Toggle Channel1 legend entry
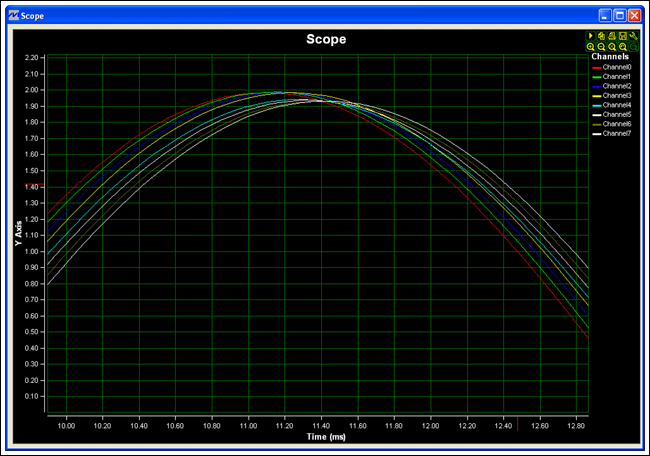The width and height of the screenshot is (650, 456). coord(617,76)
